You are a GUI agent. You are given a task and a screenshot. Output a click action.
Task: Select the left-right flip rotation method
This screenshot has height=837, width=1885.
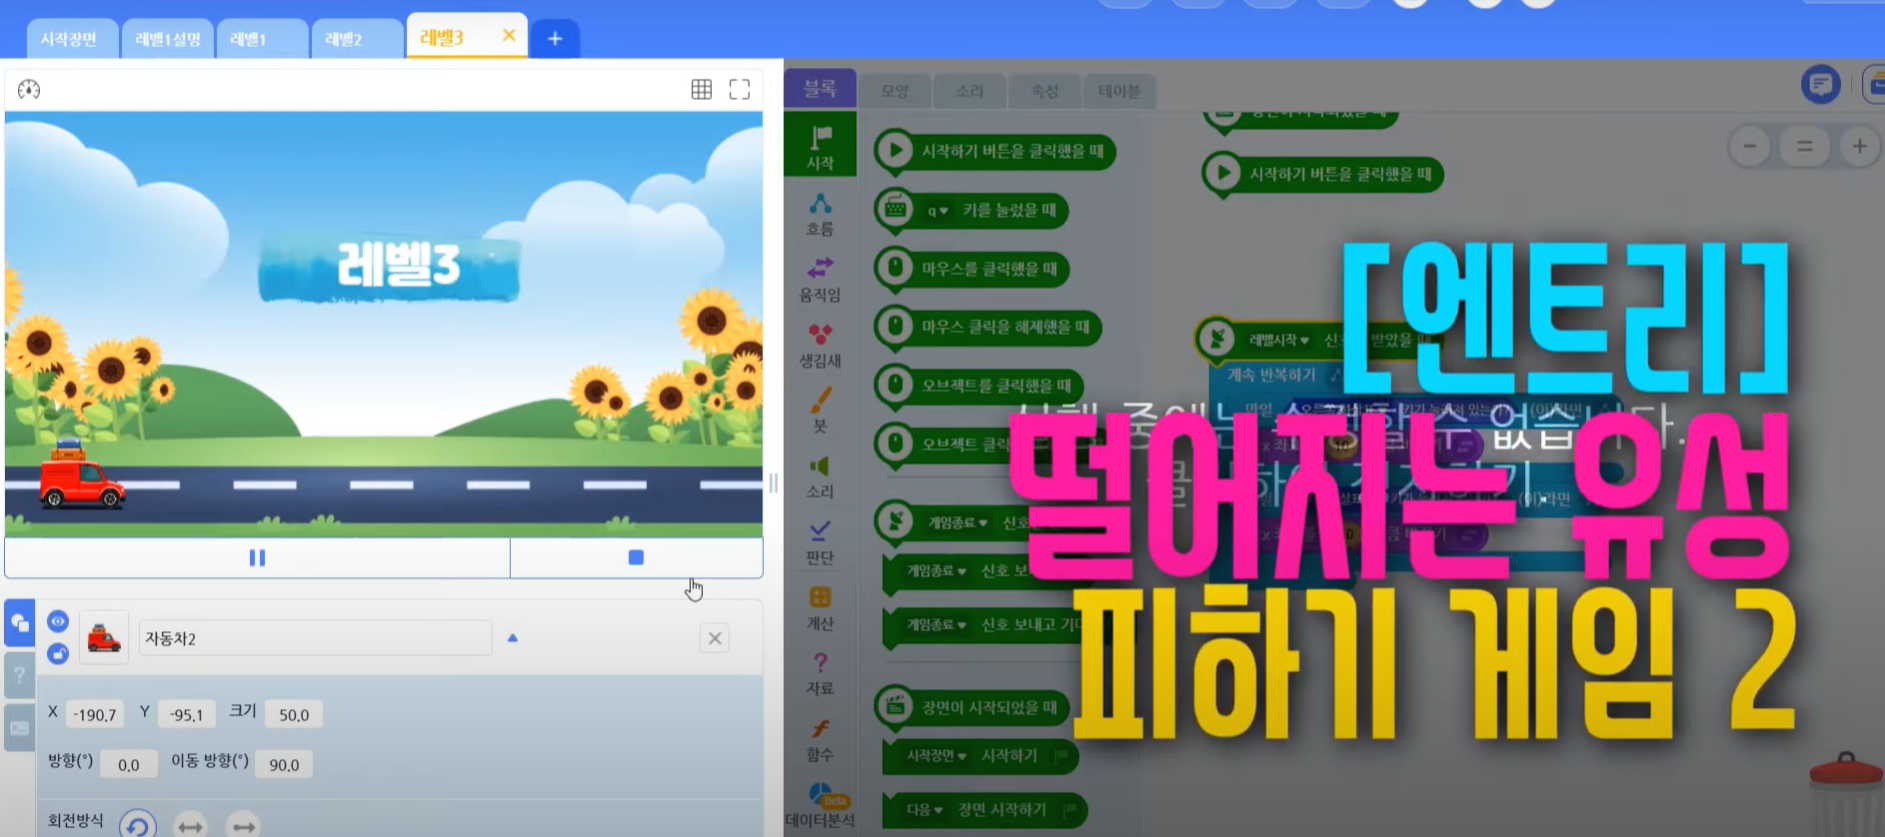(x=190, y=826)
